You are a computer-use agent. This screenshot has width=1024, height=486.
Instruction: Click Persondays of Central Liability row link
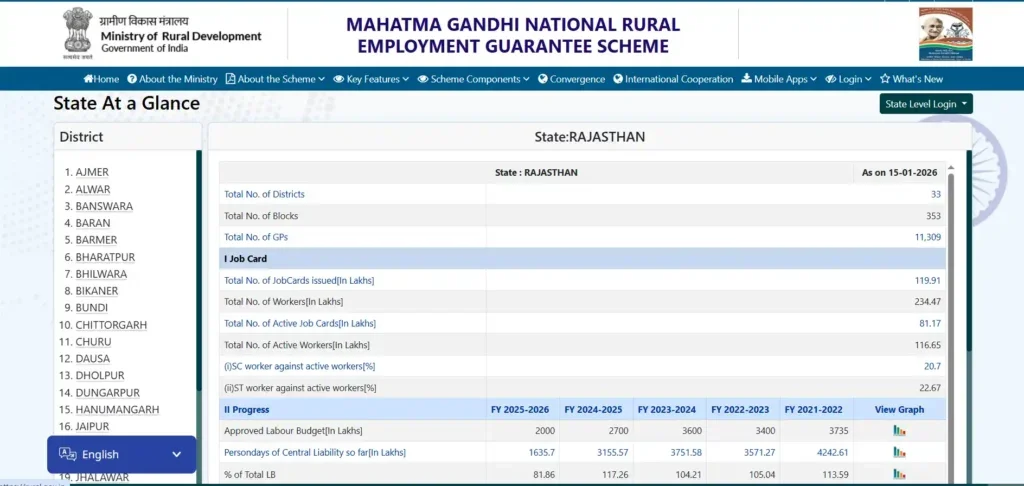[314, 452]
